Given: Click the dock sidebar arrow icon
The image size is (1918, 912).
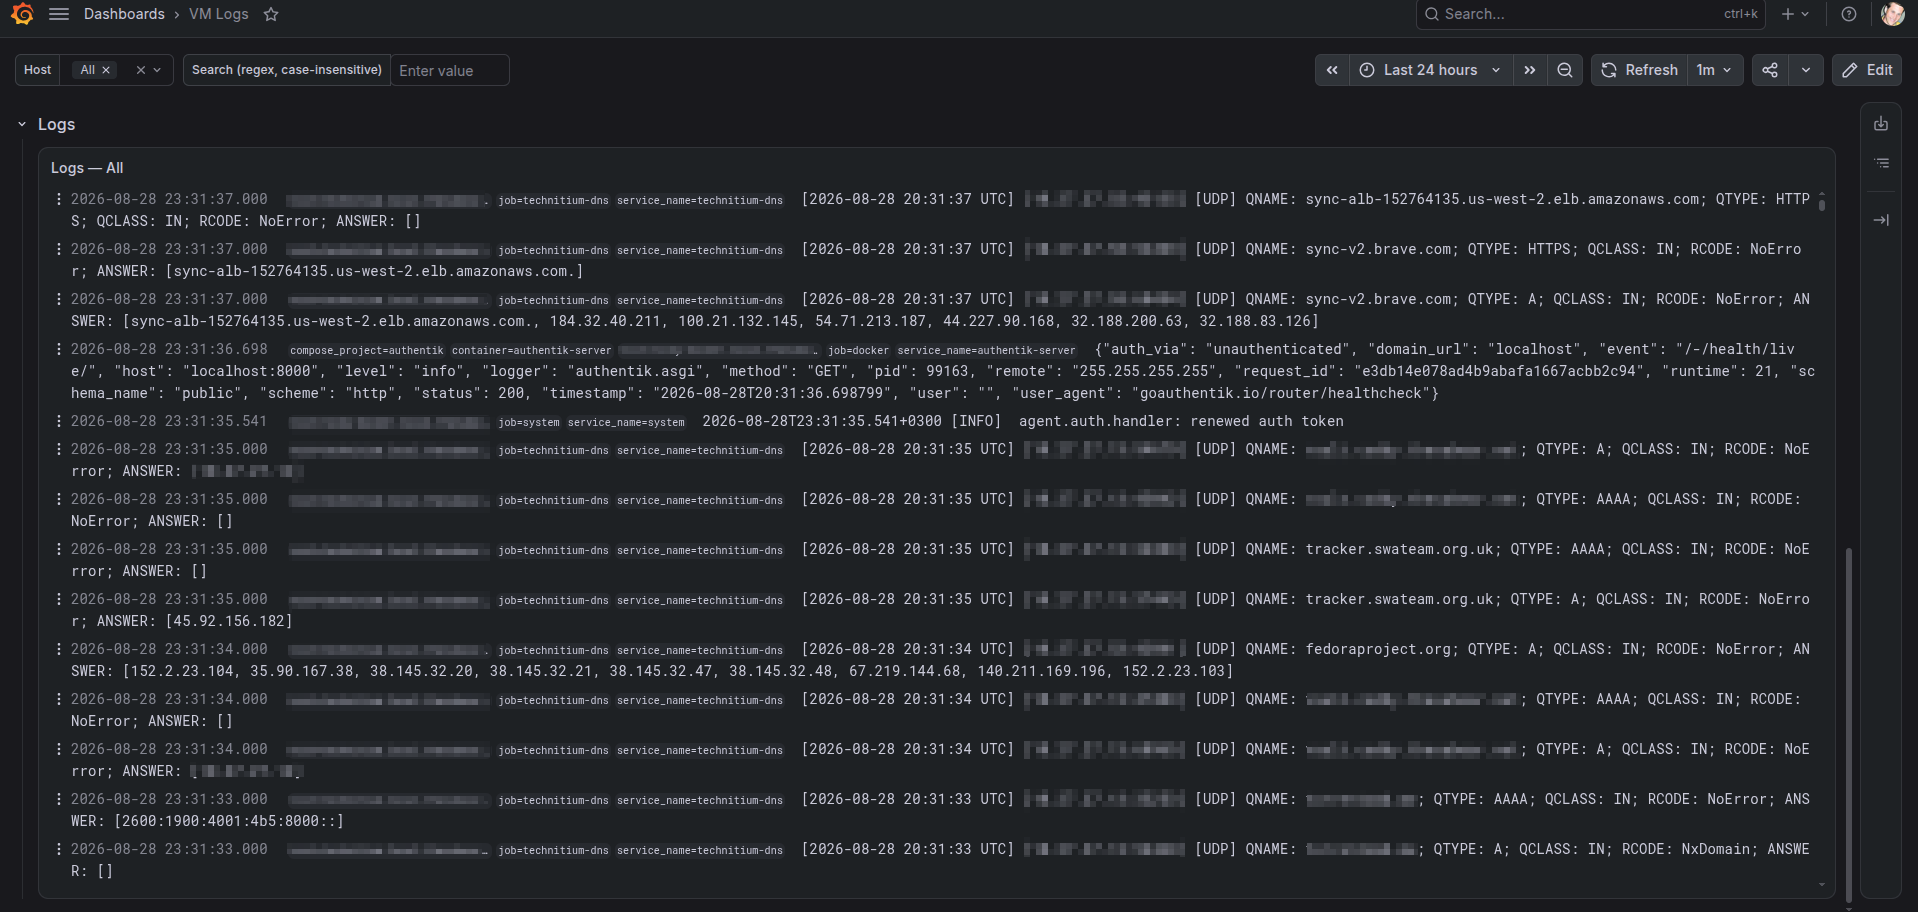Looking at the screenshot, I should pos(1881,220).
